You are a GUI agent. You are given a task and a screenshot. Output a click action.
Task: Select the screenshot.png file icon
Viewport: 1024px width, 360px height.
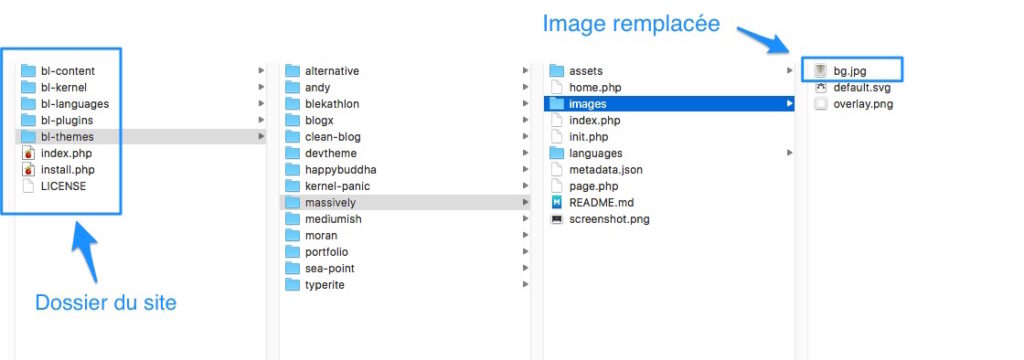click(x=556, y=219)
